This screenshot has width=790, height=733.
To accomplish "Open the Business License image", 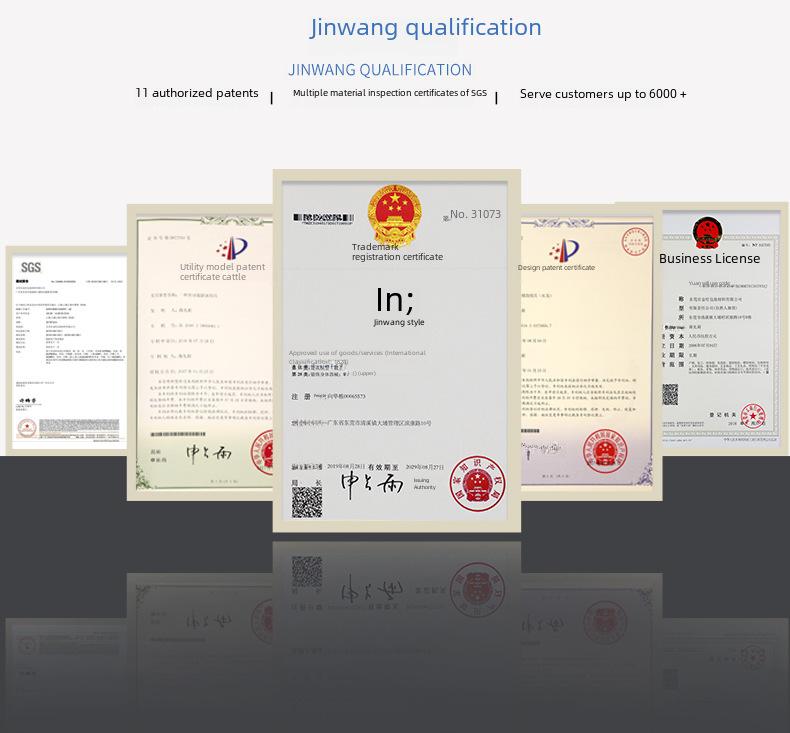I will pos(725,328).
